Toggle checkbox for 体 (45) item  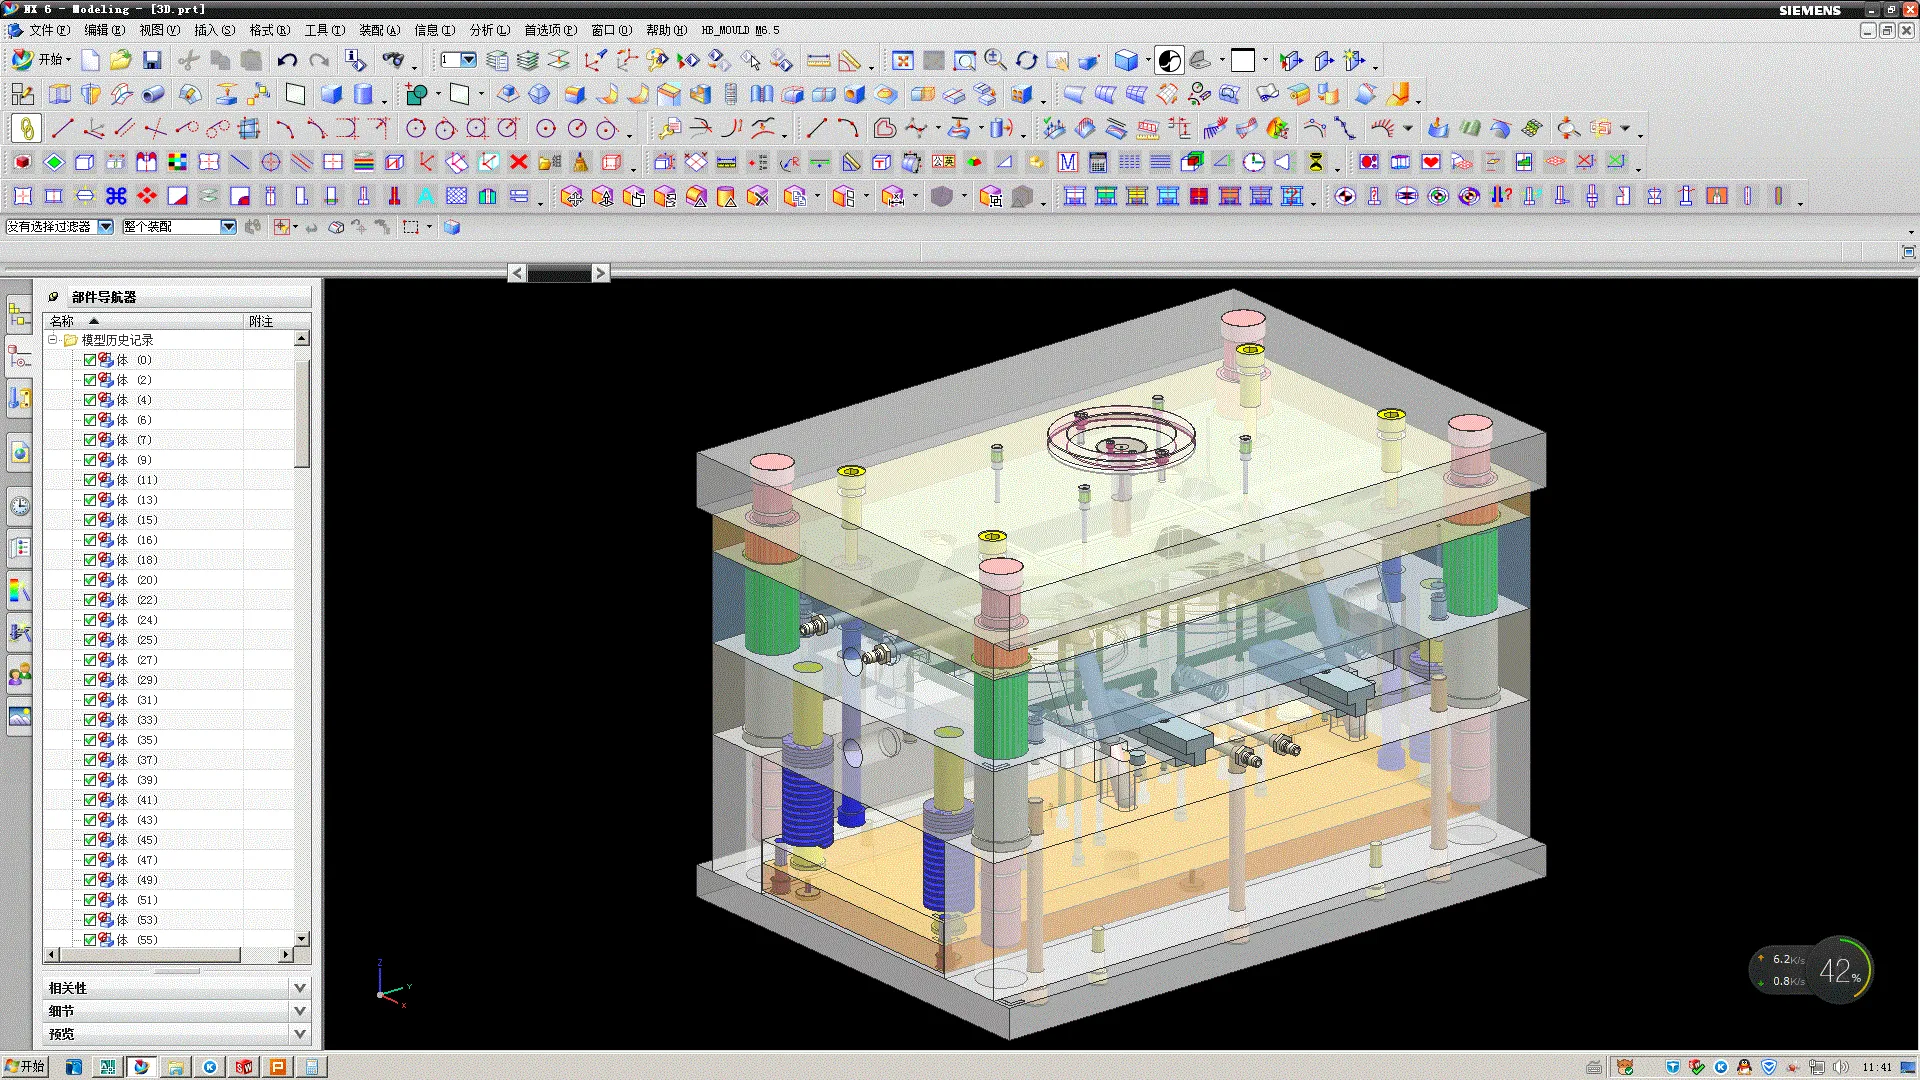[x=90, y=840]
